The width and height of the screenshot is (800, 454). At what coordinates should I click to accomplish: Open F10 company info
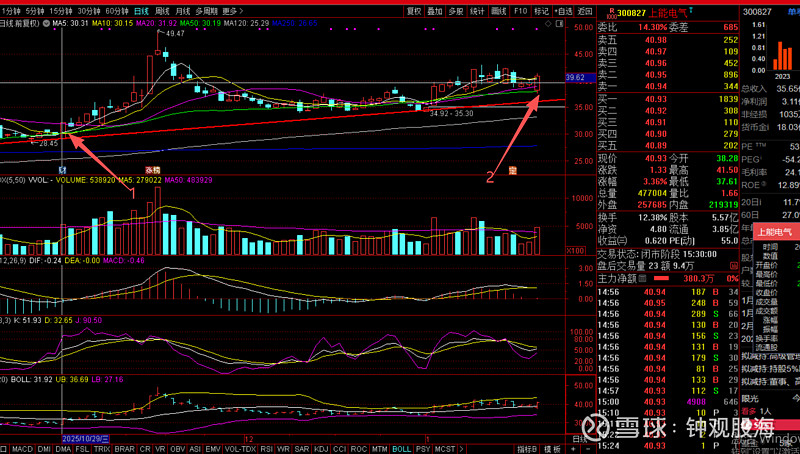(x=520, y=11)
